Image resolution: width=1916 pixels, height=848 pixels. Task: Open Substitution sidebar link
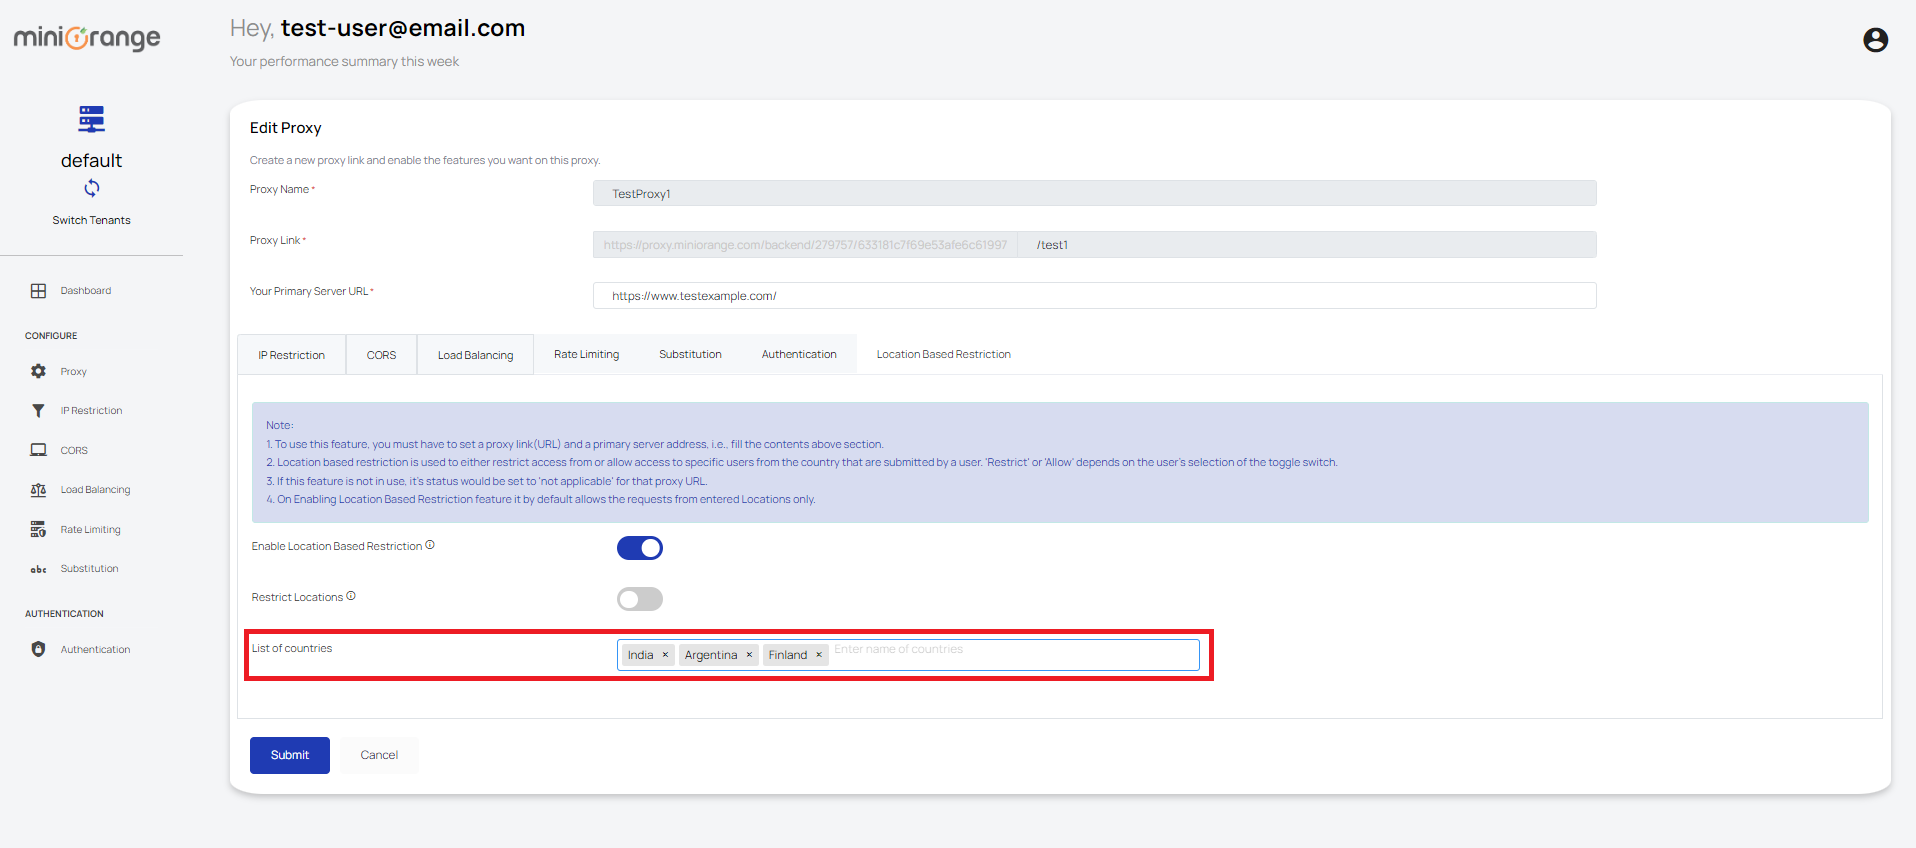(89, 569)
